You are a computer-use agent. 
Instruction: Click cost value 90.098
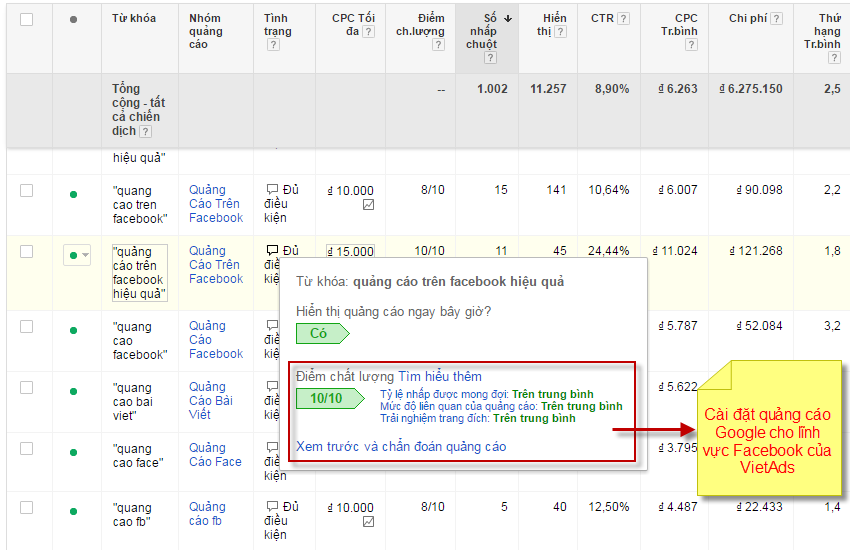click(x=759, y=190)
